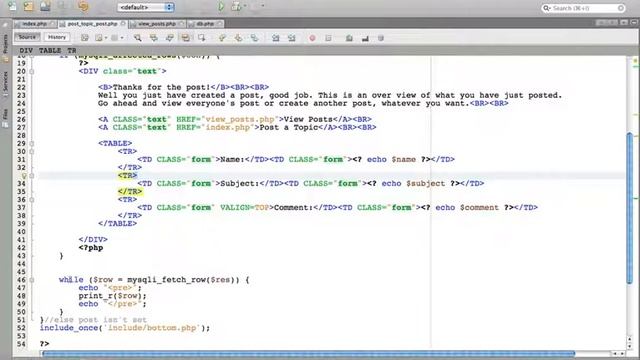Toggle the History view button
Screen dimensions: 640x360
tap(57, 37)
